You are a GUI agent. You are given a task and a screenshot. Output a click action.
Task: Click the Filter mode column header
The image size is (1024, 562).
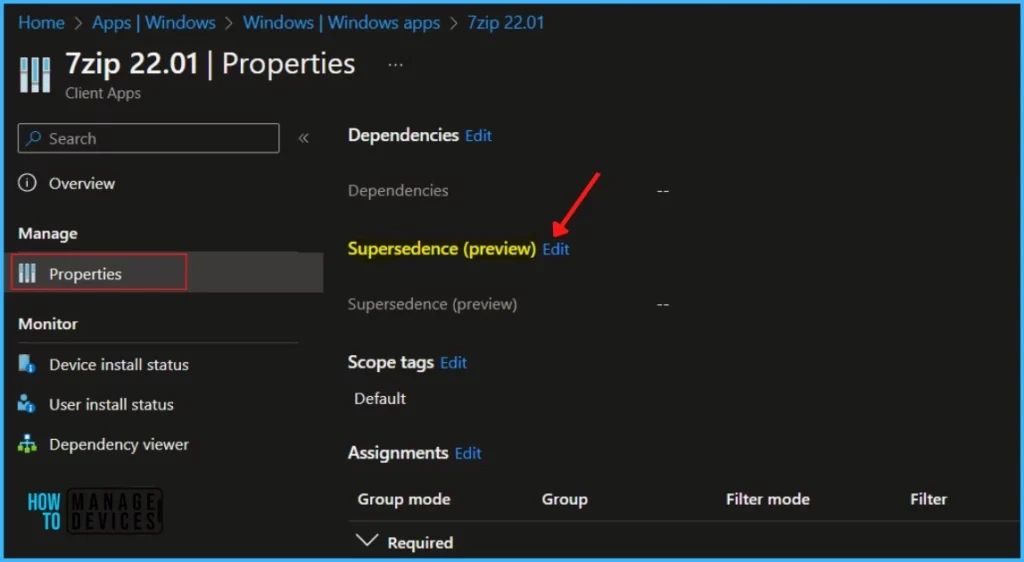point(767,499)
